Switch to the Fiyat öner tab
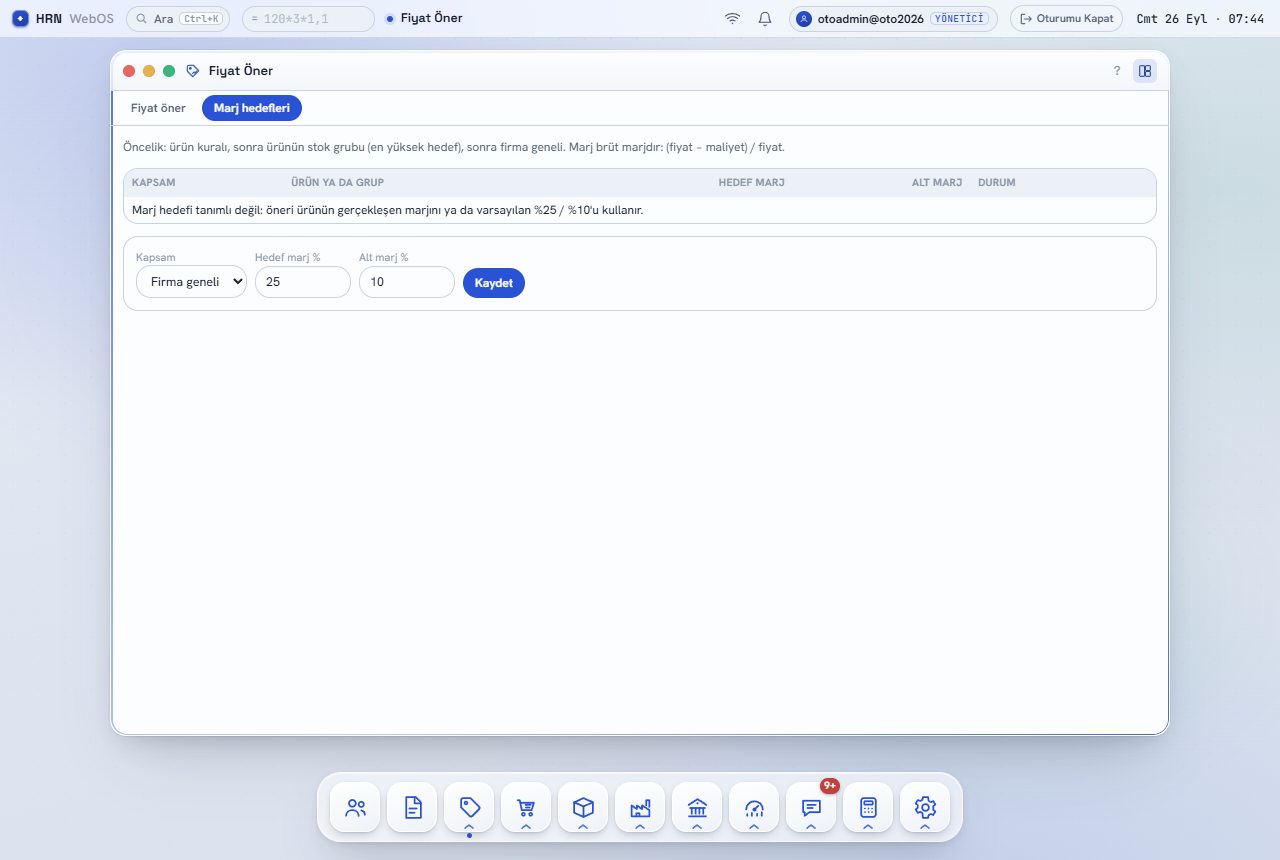 158,108
